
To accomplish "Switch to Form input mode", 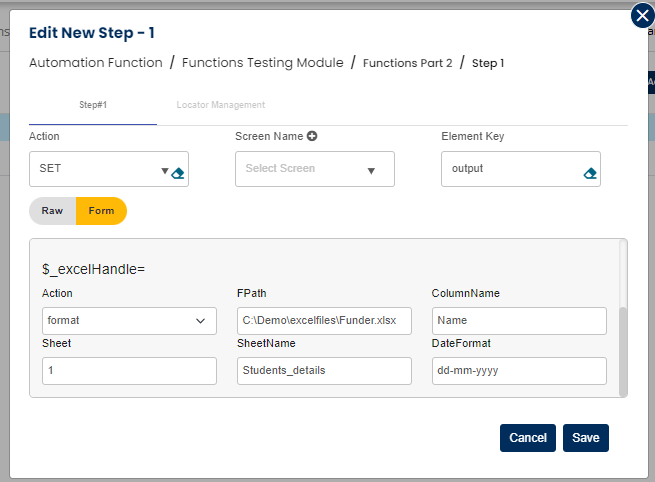I will pyautogui.click(x=101, y=211).
